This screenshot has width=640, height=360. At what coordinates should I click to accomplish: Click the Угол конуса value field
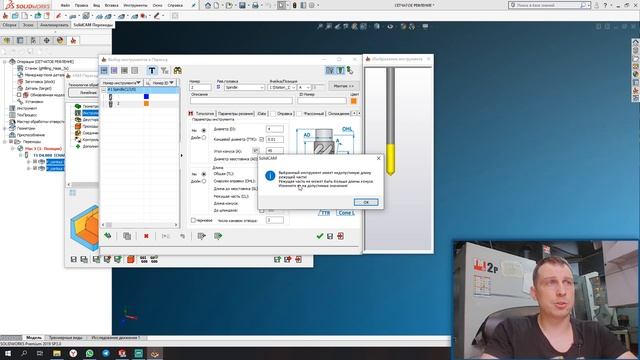[275, 151]
